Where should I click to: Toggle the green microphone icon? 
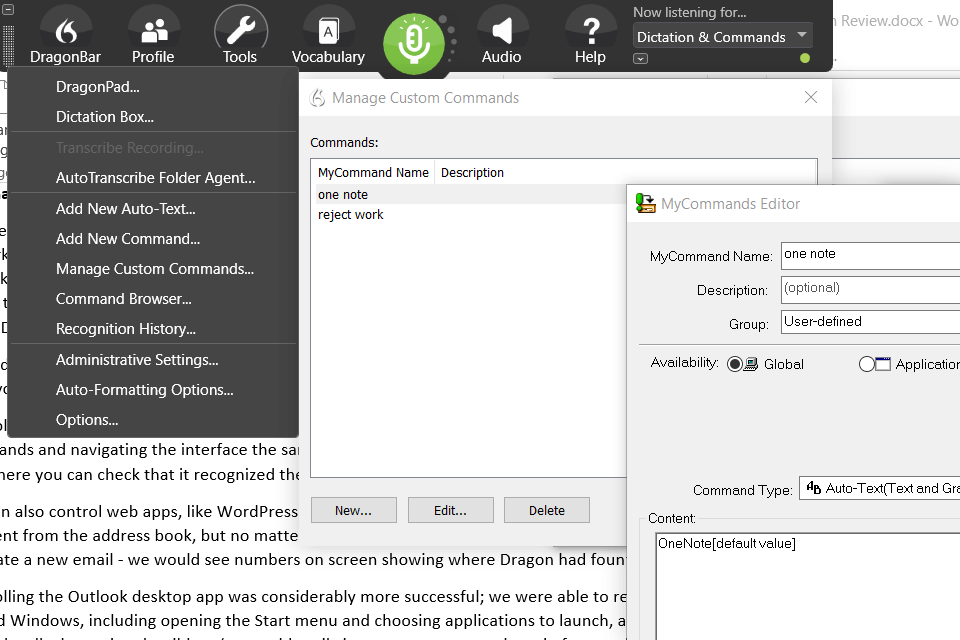[416, 44]
